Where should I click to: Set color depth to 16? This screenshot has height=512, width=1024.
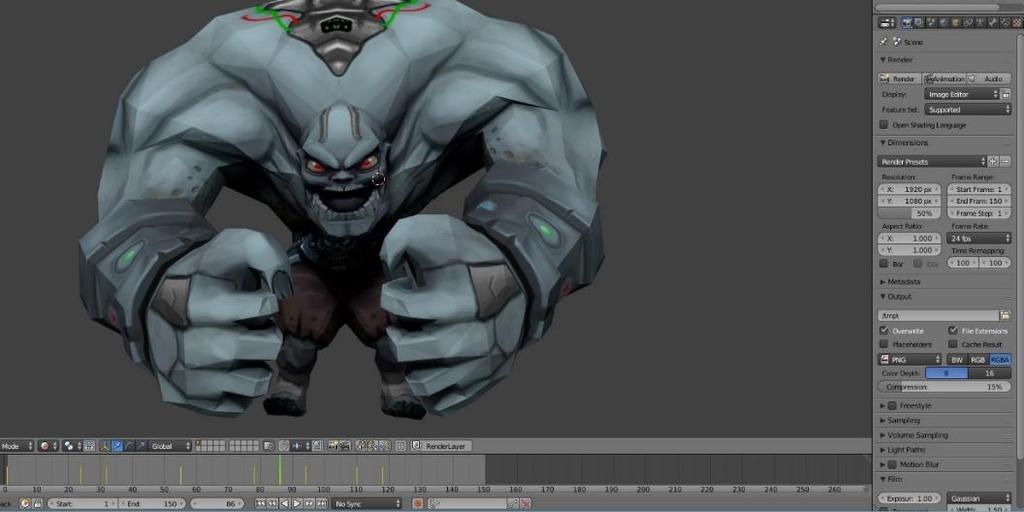[x=989, y=373]
